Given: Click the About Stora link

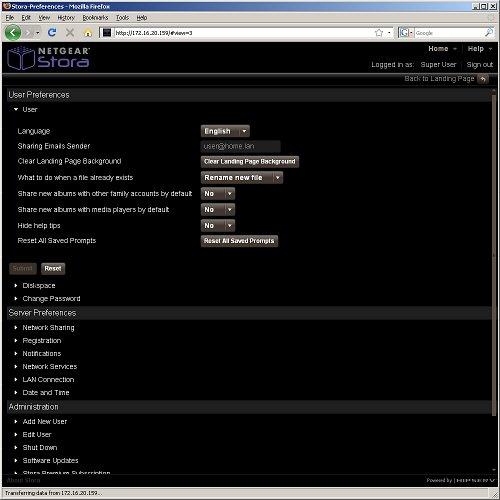Looking at the screenshot, I should coord(24,480).
